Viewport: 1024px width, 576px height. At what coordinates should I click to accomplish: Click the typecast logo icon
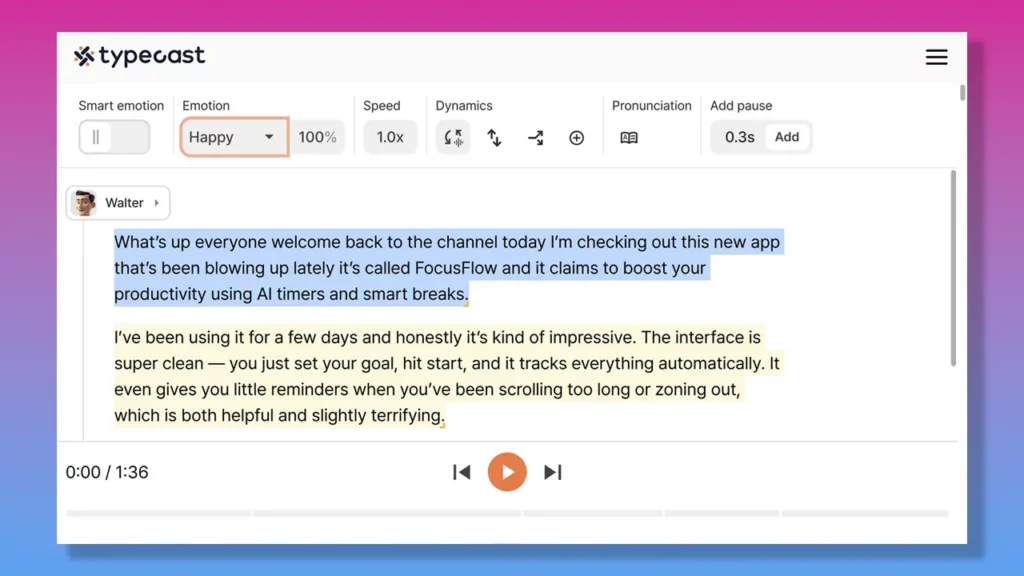[x=86, y=57]
